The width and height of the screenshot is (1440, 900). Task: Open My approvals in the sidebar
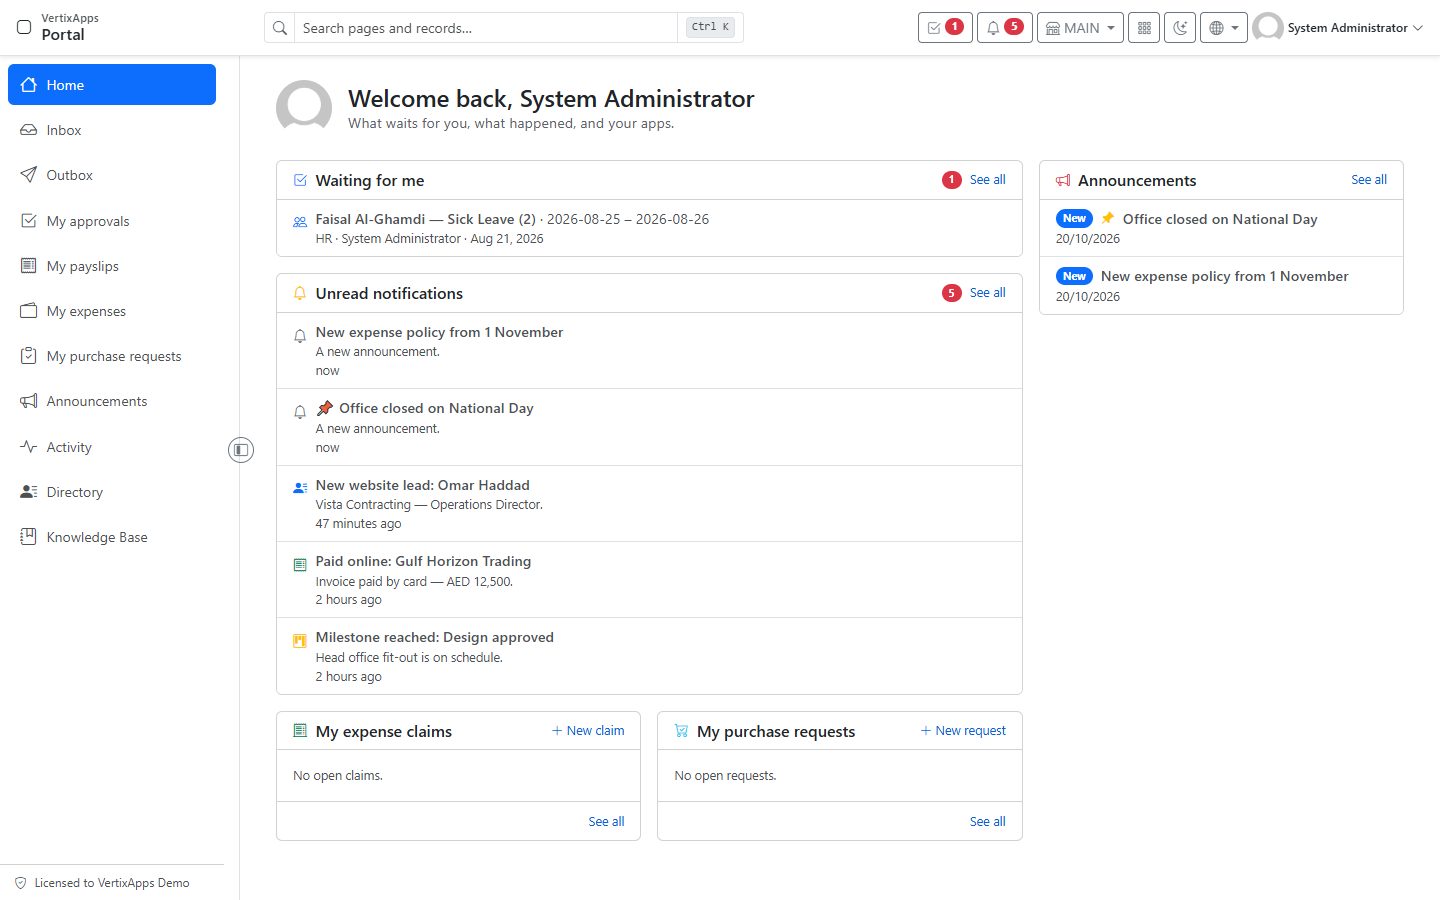[112, 221]
